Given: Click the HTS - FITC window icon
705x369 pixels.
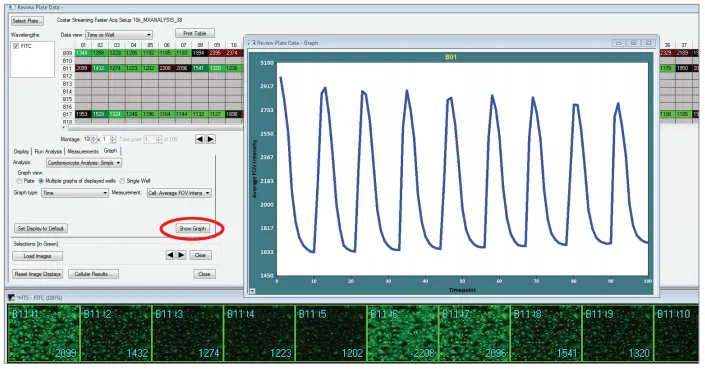Looking at the screenshot, I should pos(12,298).
